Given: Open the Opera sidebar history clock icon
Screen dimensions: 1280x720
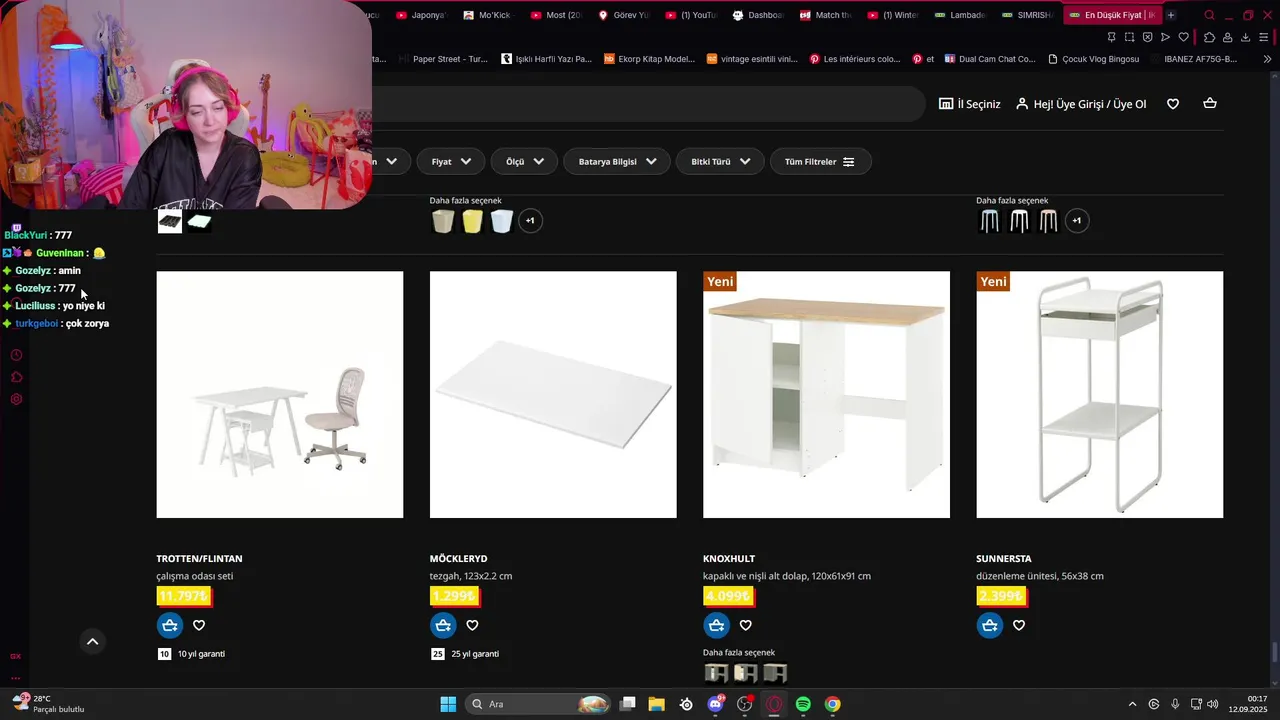Looking at the screenshot, I should pyautogui.click(x=16, y=355).
